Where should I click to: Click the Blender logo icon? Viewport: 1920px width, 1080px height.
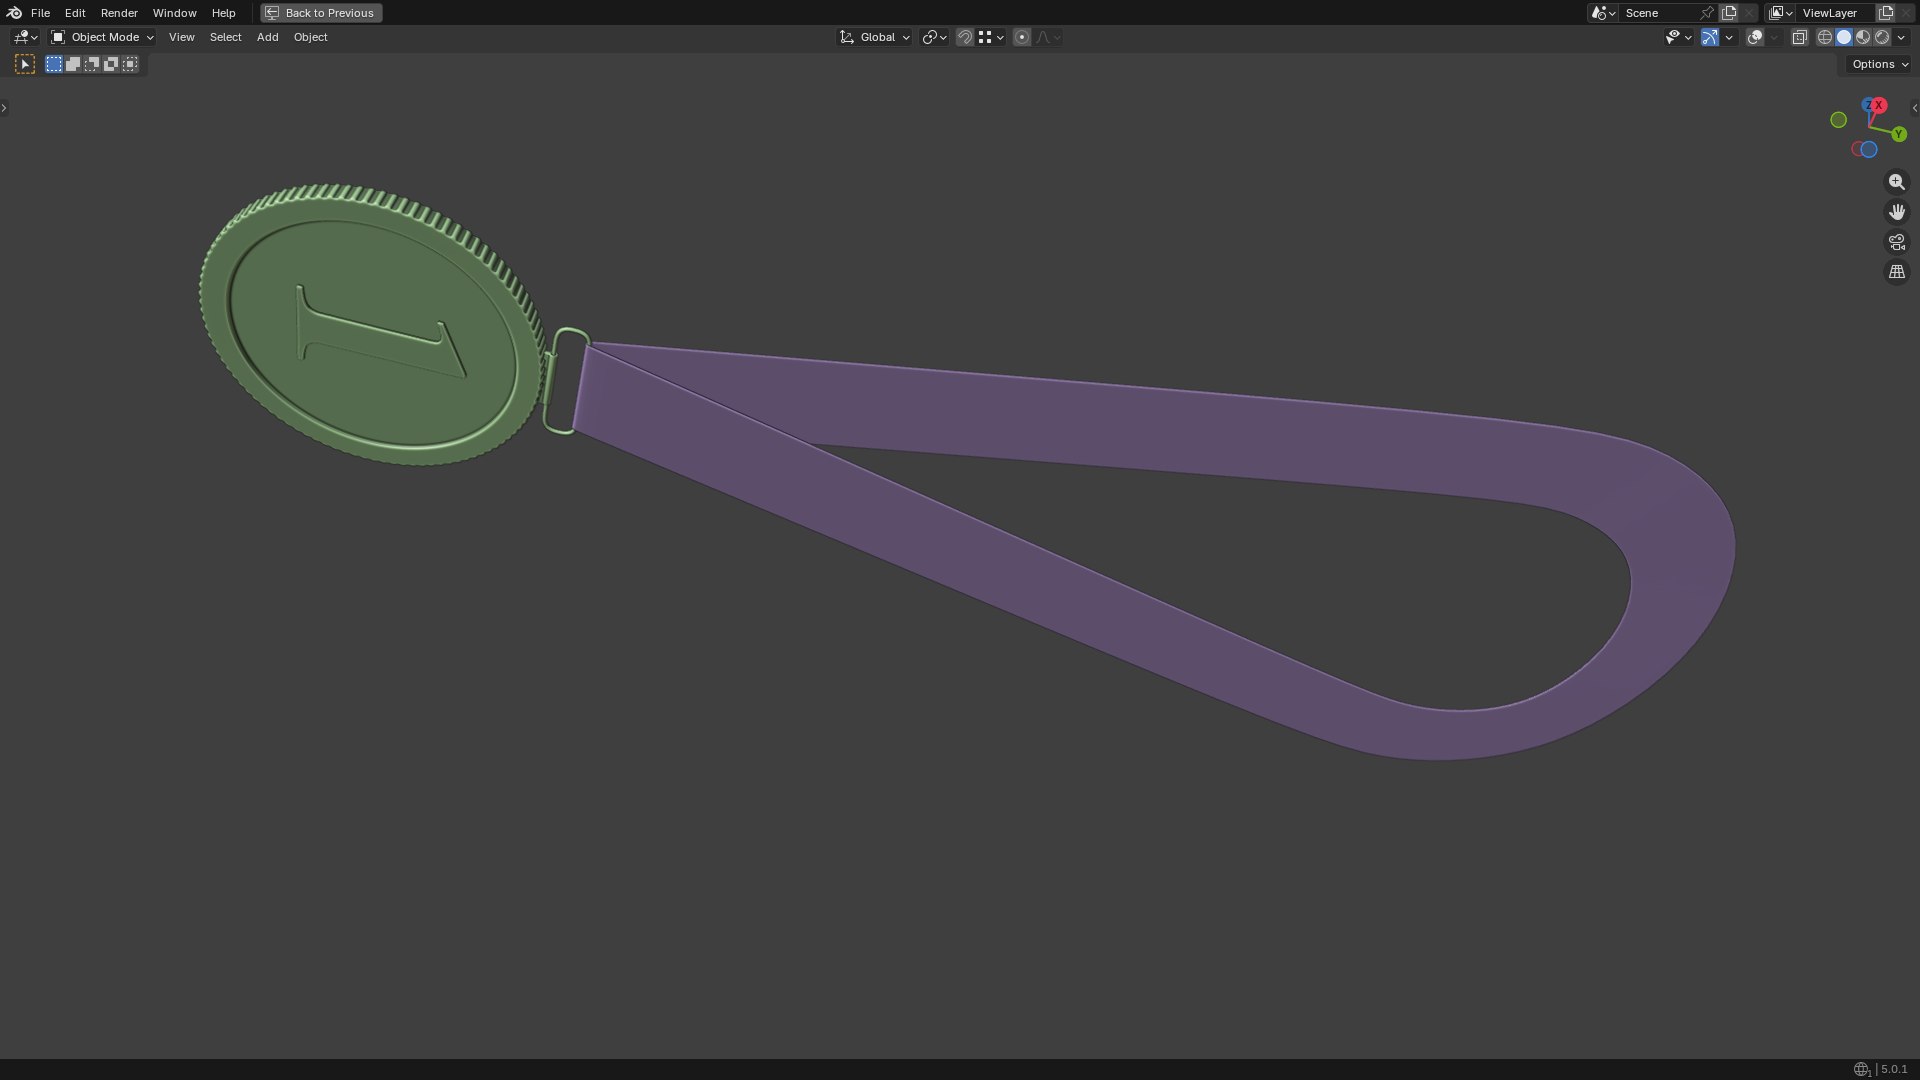(x=14, y=13)
